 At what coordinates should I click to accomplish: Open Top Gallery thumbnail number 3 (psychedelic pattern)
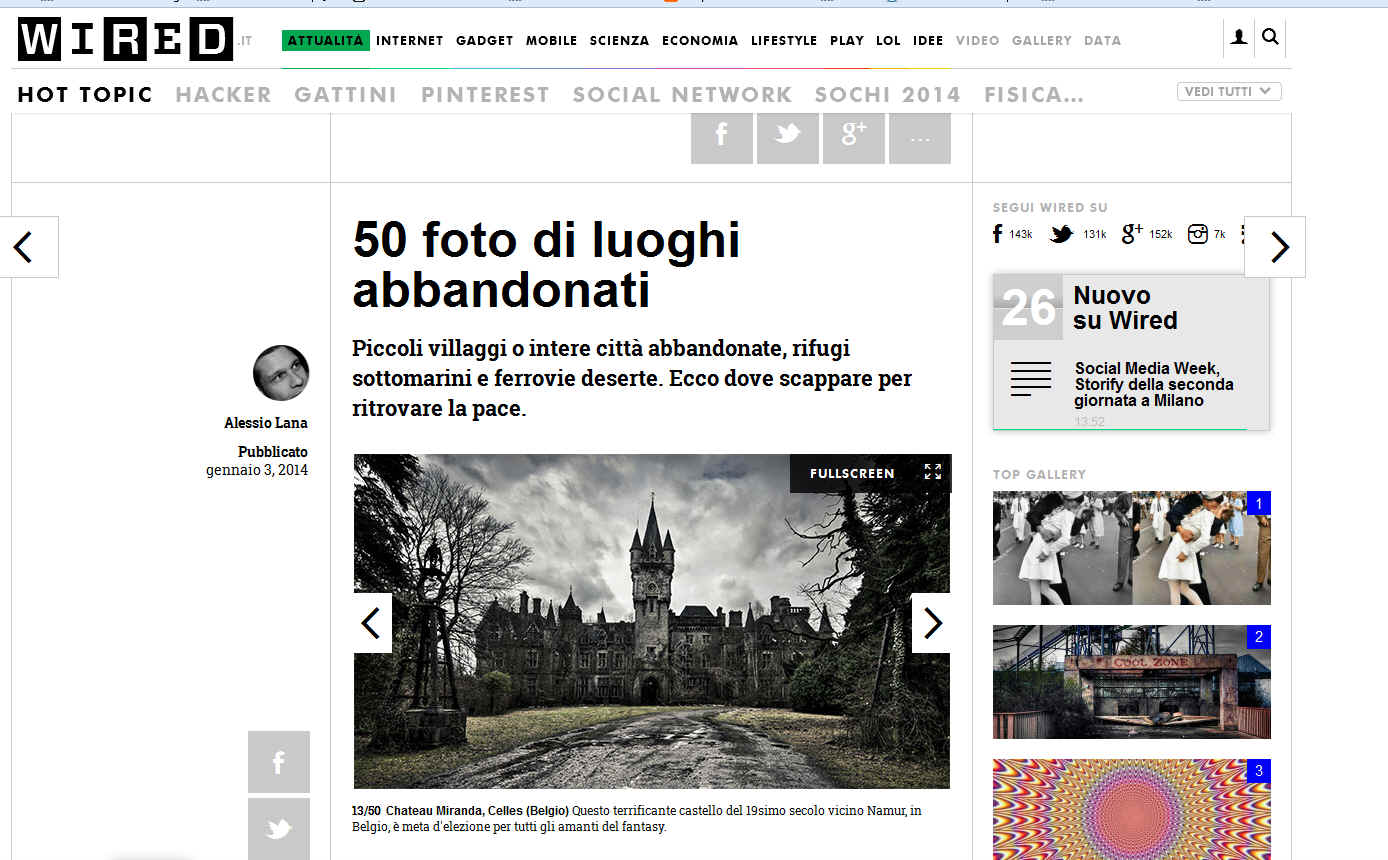click(x=1132, y=809)
